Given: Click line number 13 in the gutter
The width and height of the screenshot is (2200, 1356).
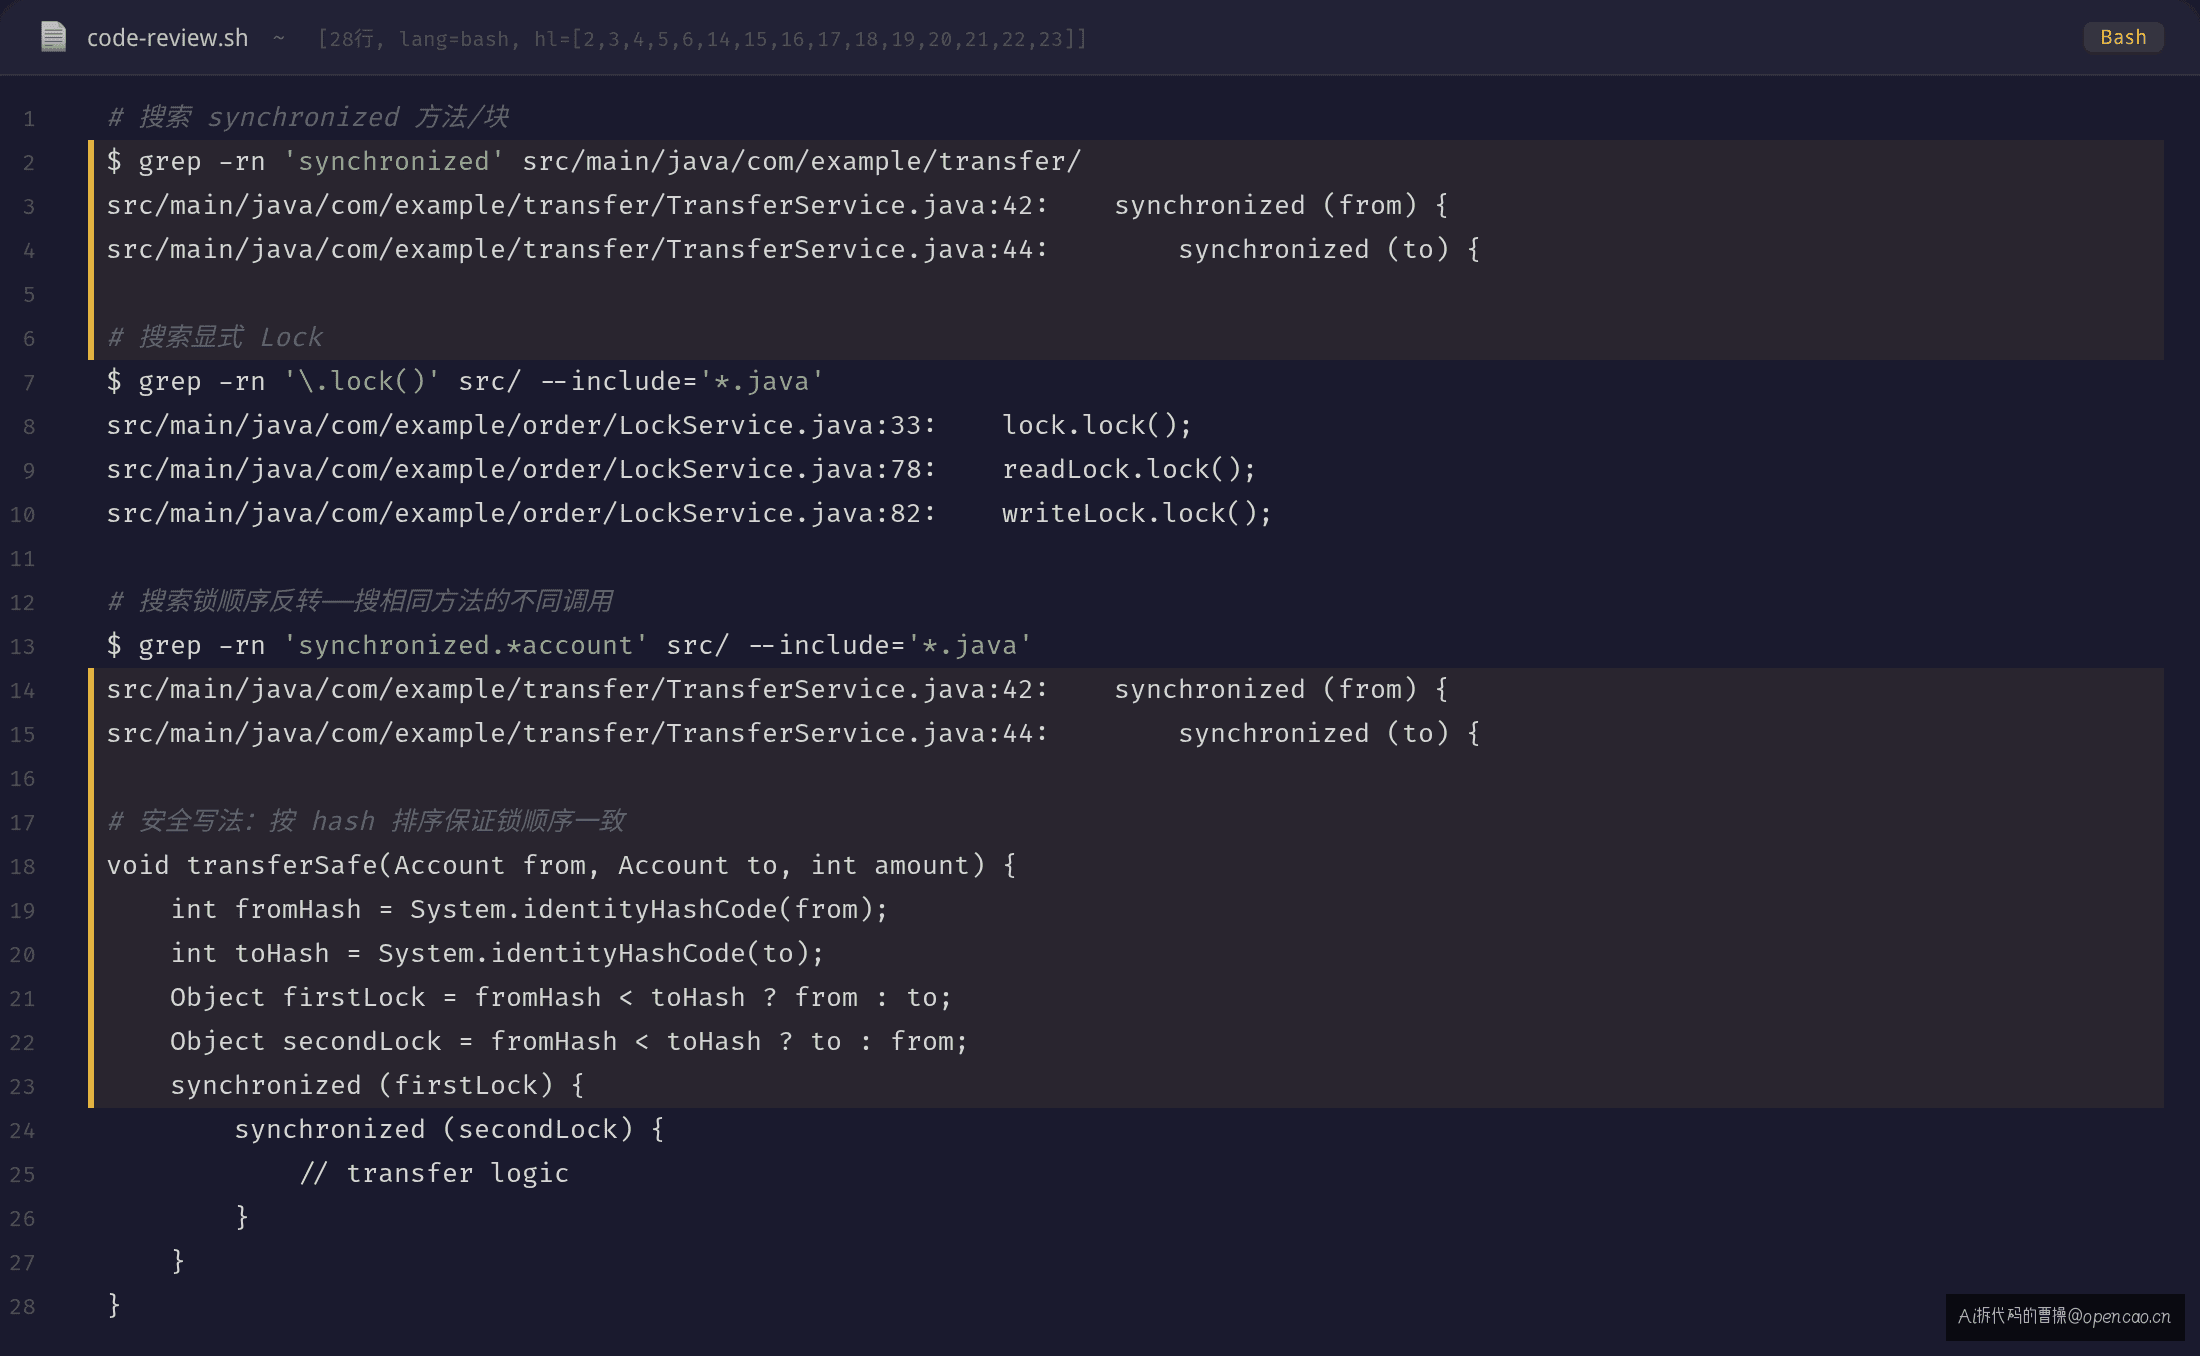Looking at the screenshot, I should click(x=22, y=647).
